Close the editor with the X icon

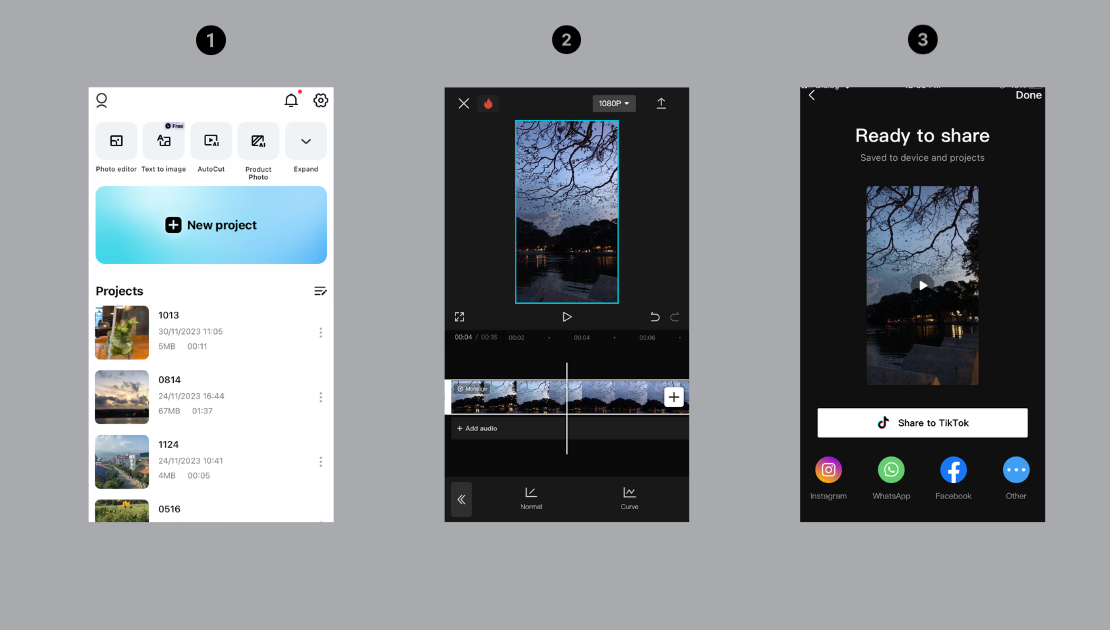(464, 103)
